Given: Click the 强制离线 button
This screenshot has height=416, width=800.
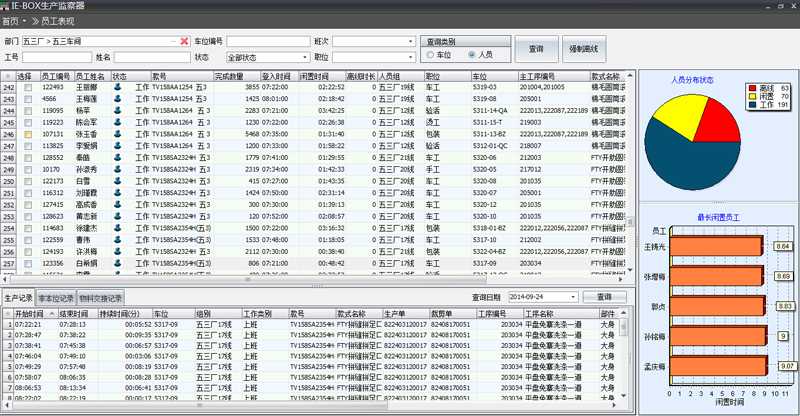Looking at the screenshot, I should pyautogui.click(x=583, y=48).
